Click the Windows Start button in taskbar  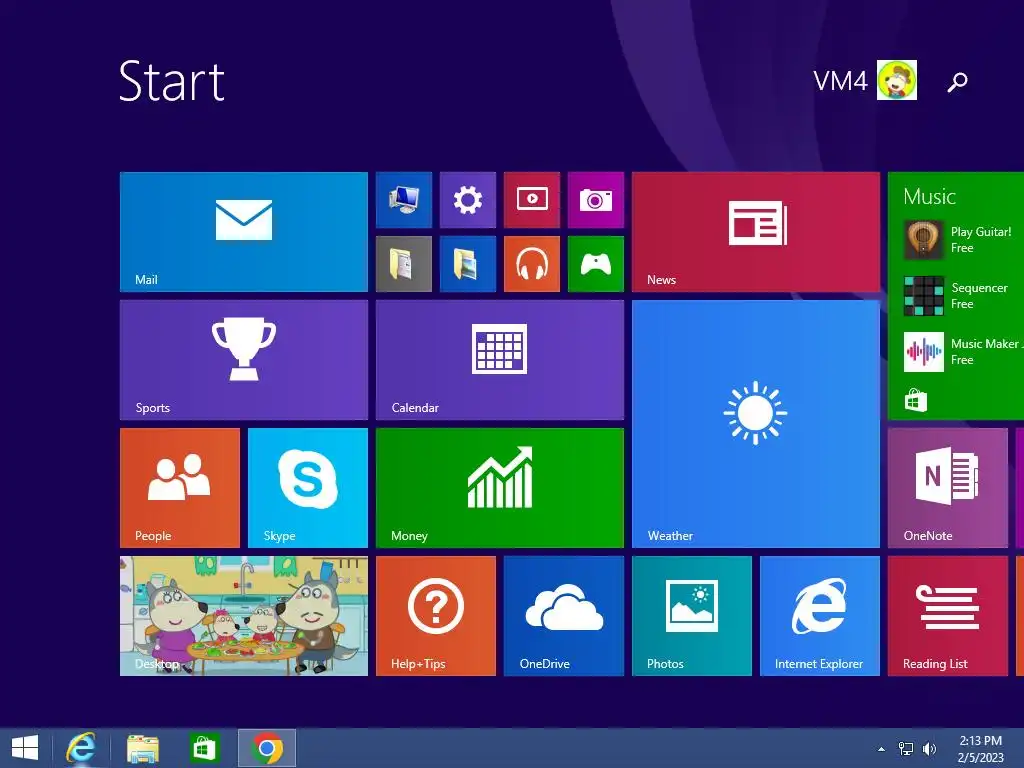point(25,748)
